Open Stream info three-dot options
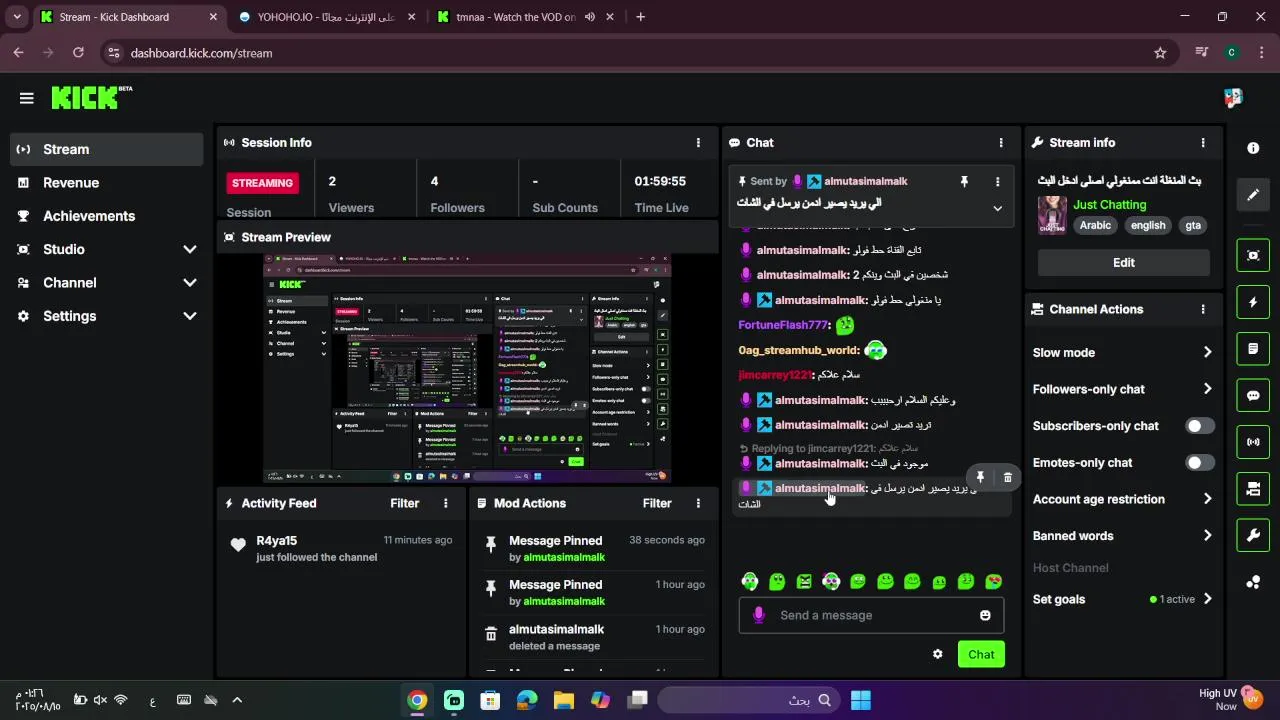Image resolution: width=1280 pixels, height=720 pixels. click(1203, 143)
